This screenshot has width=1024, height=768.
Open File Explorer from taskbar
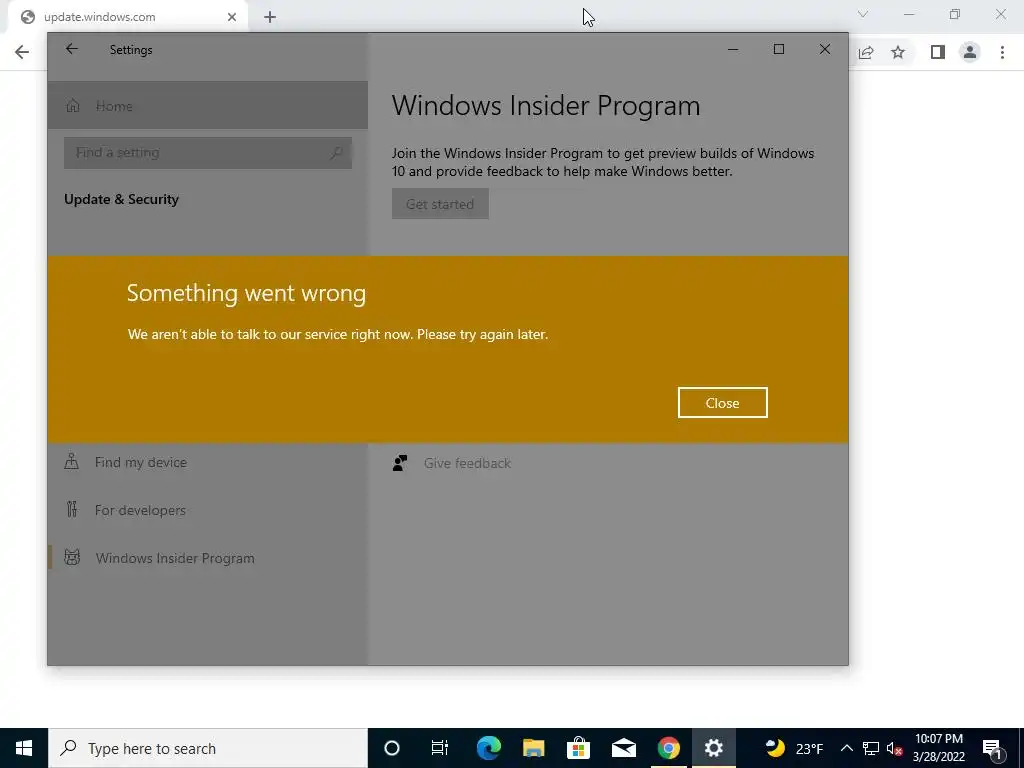click(534, 748)
